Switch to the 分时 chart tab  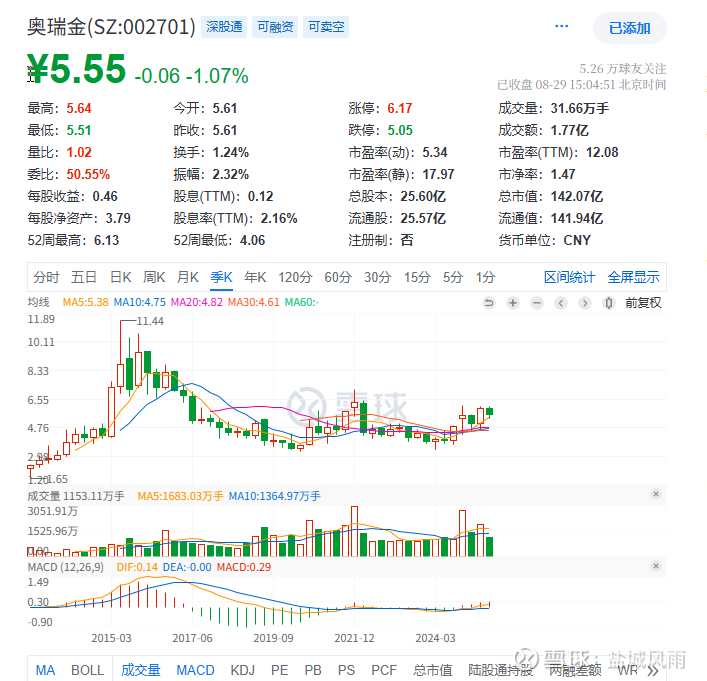[46, 277]
